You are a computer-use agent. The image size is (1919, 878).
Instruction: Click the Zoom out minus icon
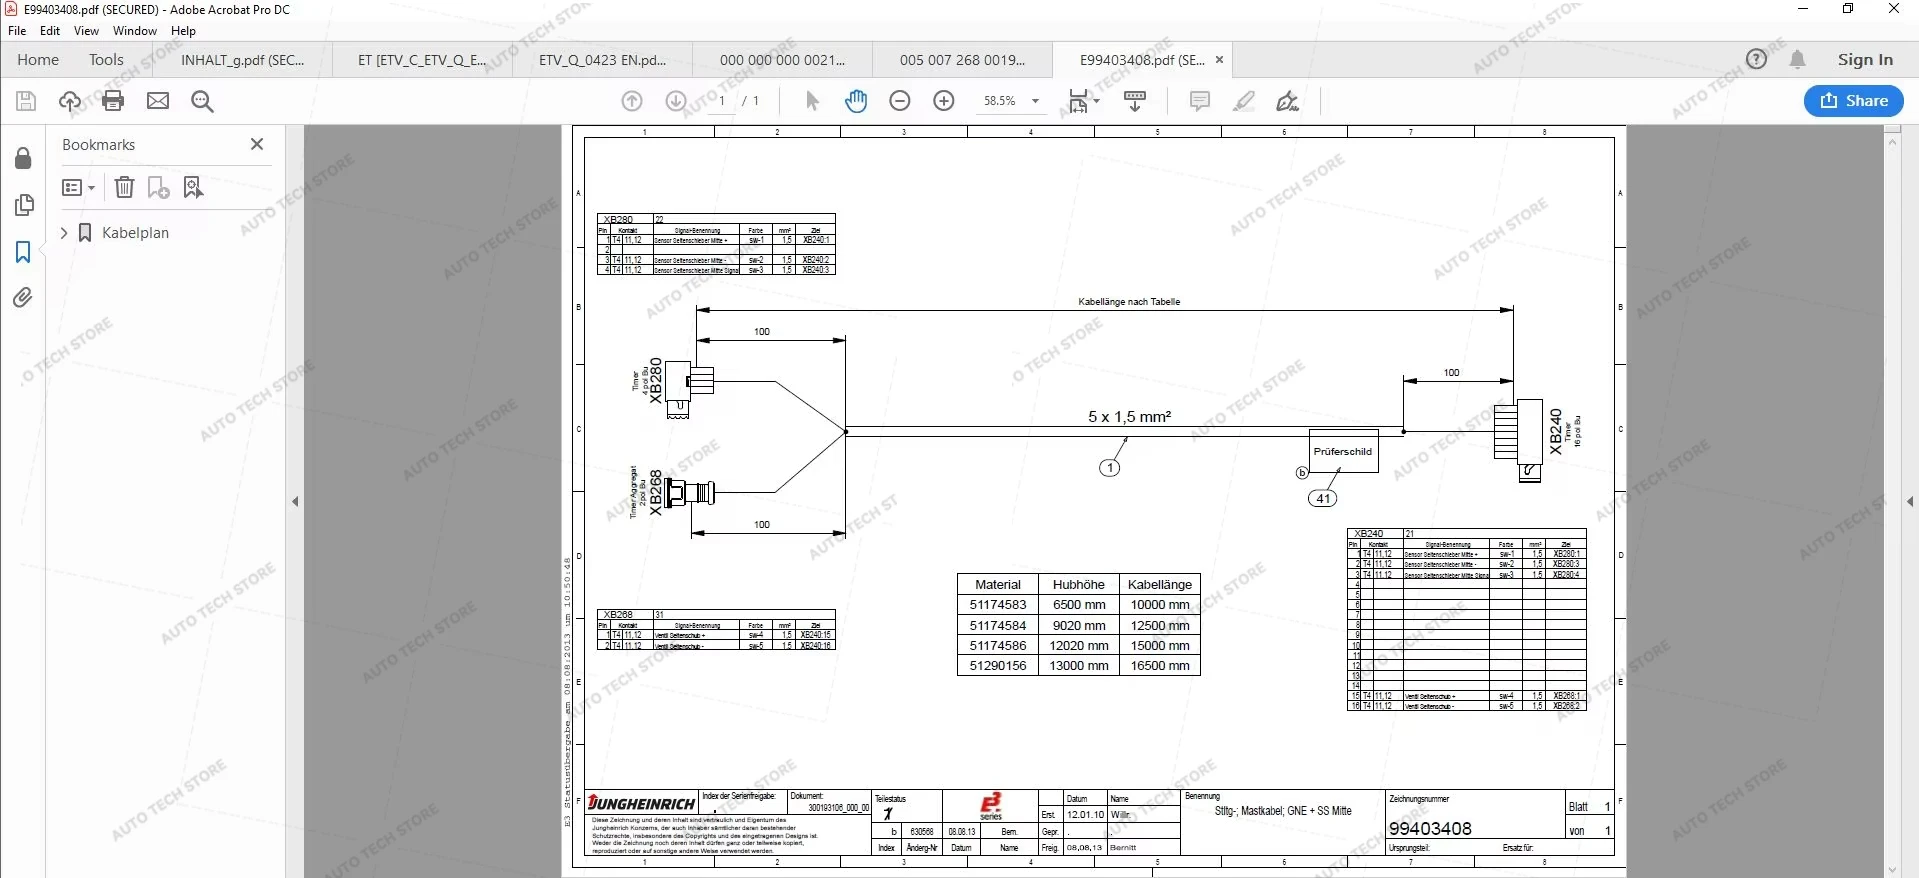900,101
